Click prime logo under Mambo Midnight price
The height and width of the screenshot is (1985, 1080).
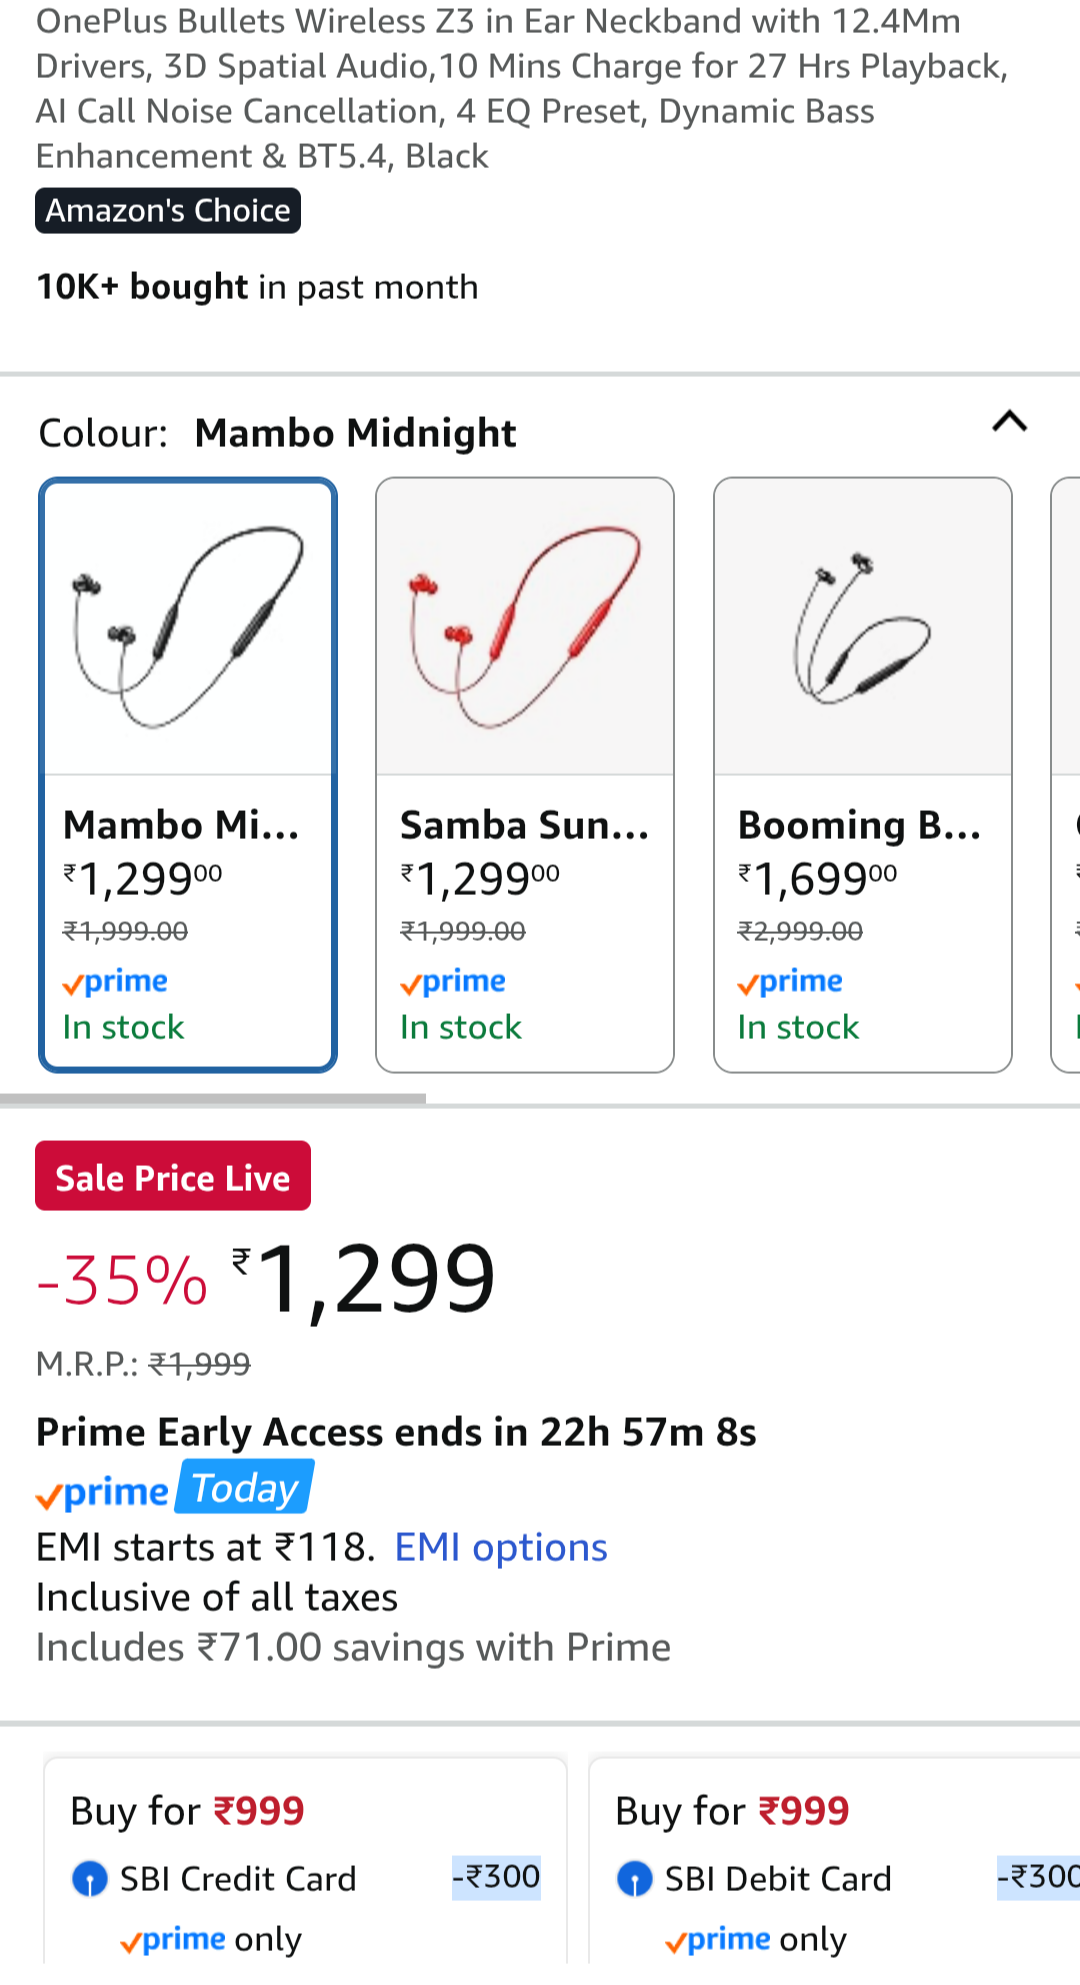click(115, 982)
